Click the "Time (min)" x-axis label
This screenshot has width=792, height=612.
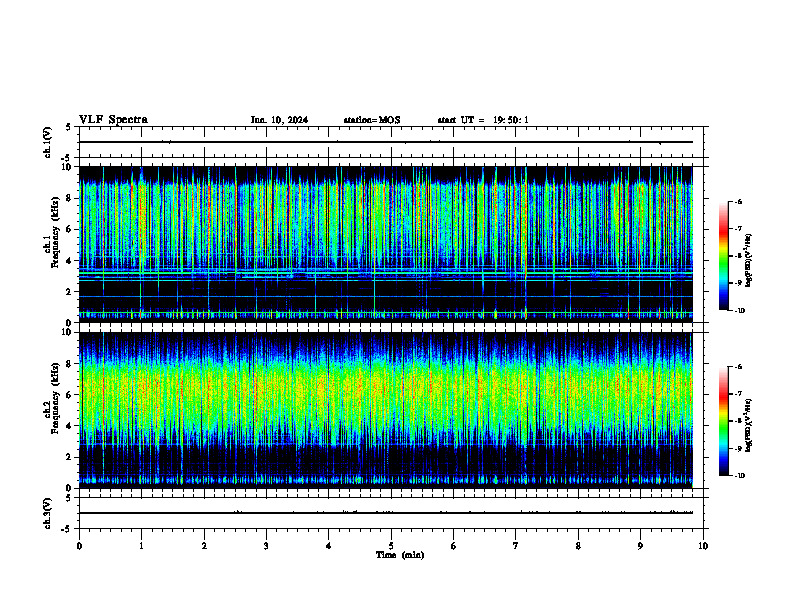click(400, 555)
